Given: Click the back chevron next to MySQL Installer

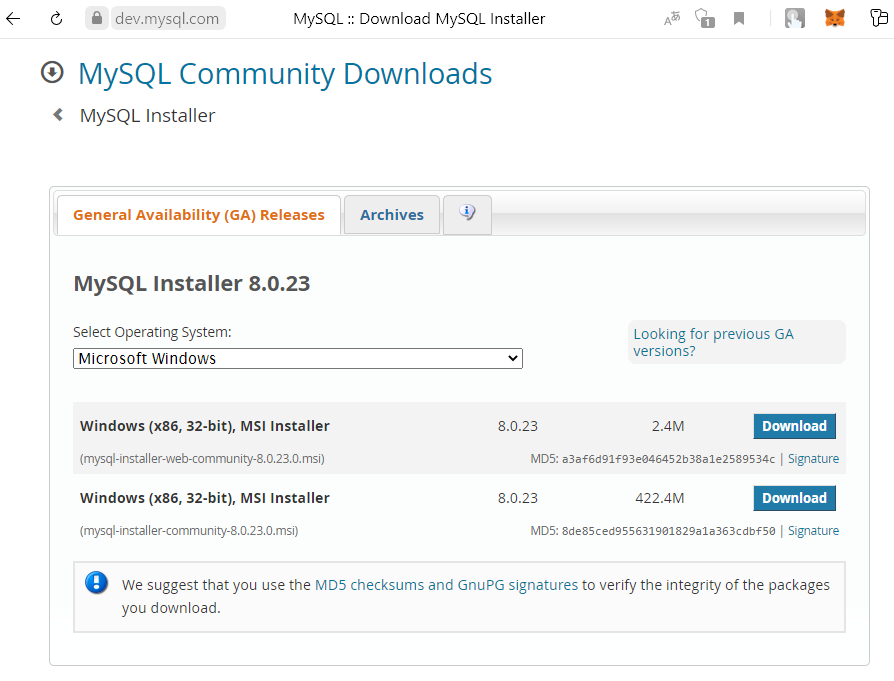Looking at the screenshot, I should (58, 115).
